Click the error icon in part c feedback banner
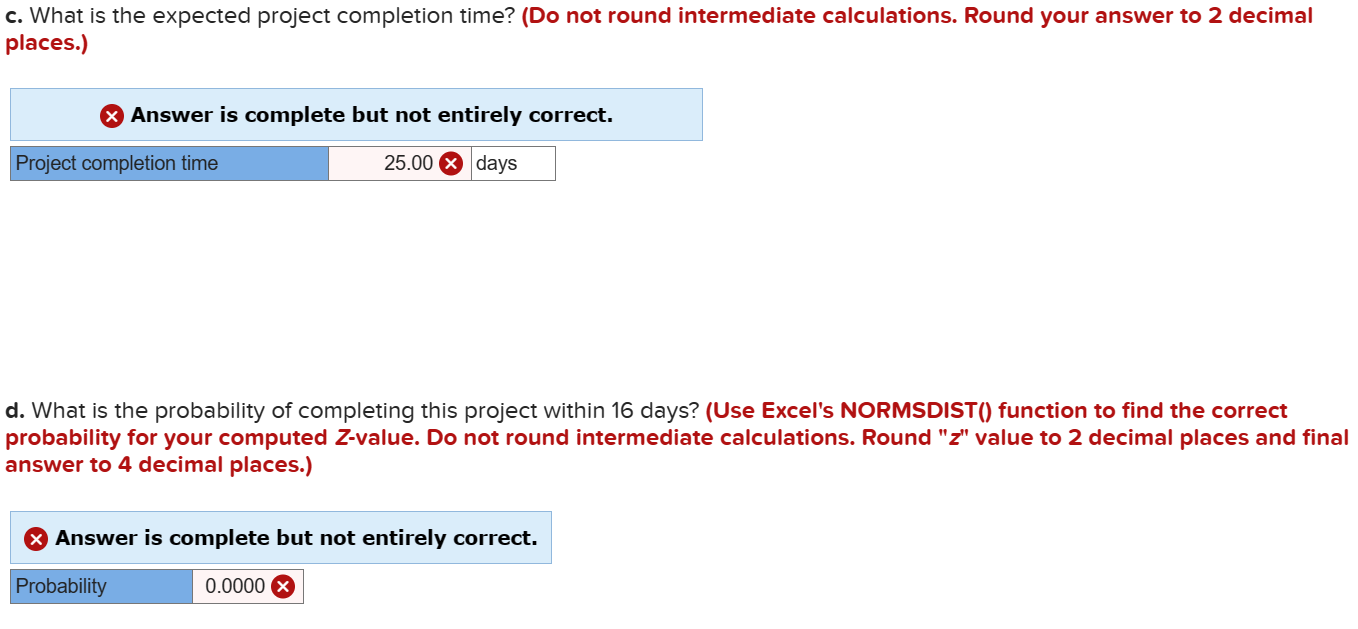 [113, 114]
